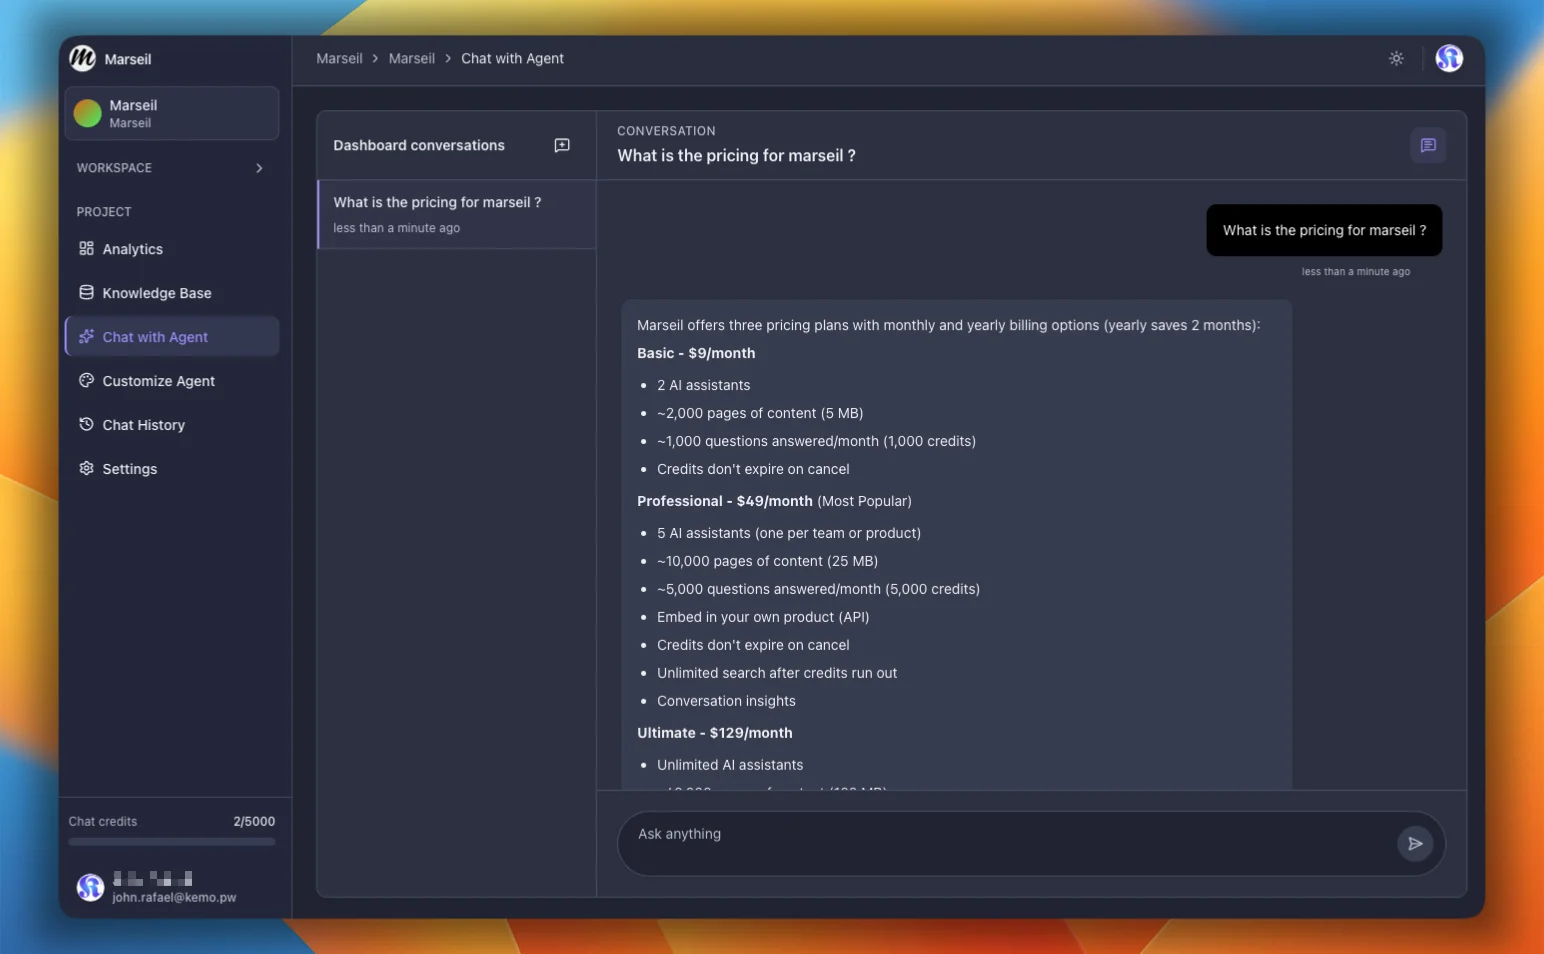
Task: Open Chat History page
Action: (172, 425)
